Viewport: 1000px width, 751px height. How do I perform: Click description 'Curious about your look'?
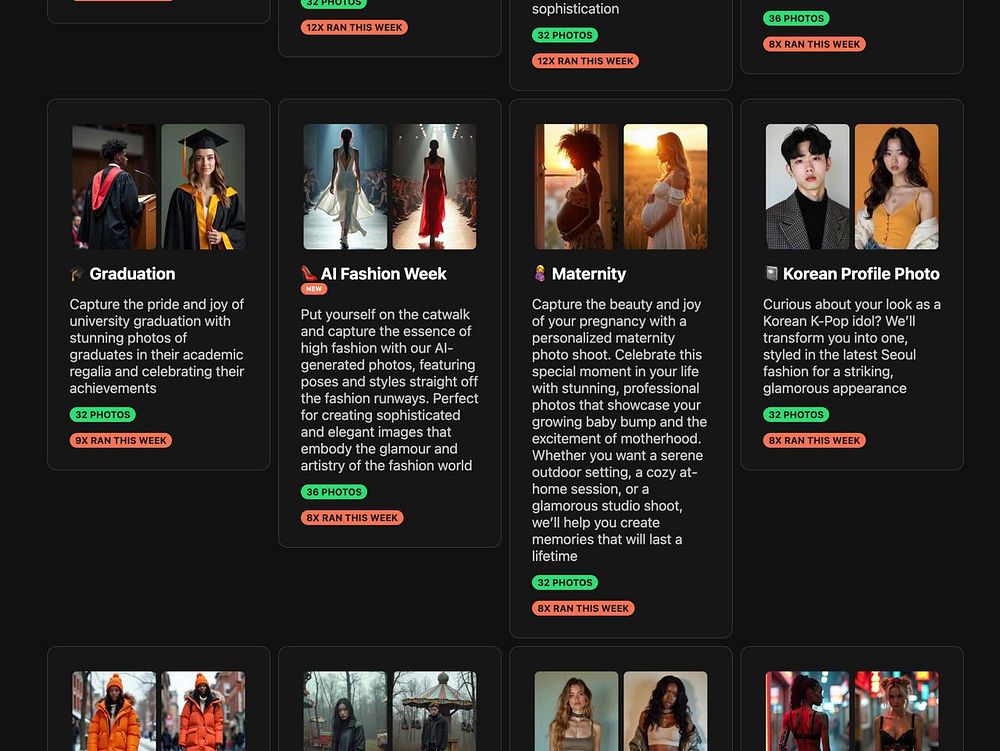tap(852, 346)
